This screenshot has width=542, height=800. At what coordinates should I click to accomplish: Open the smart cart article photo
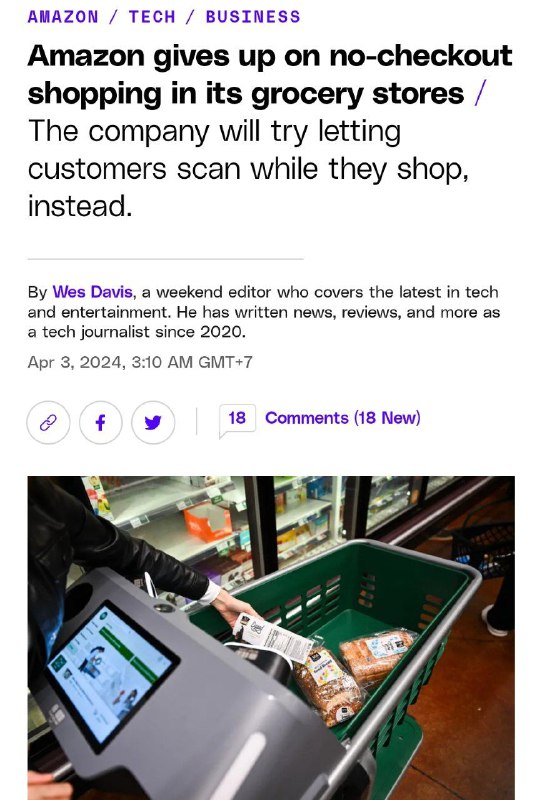coord(271,638)
